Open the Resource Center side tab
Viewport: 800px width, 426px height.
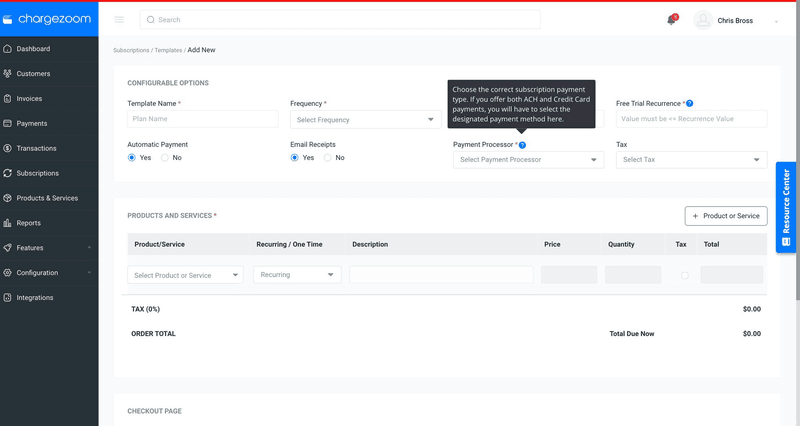pyautogui.click(x=786, y=207)
